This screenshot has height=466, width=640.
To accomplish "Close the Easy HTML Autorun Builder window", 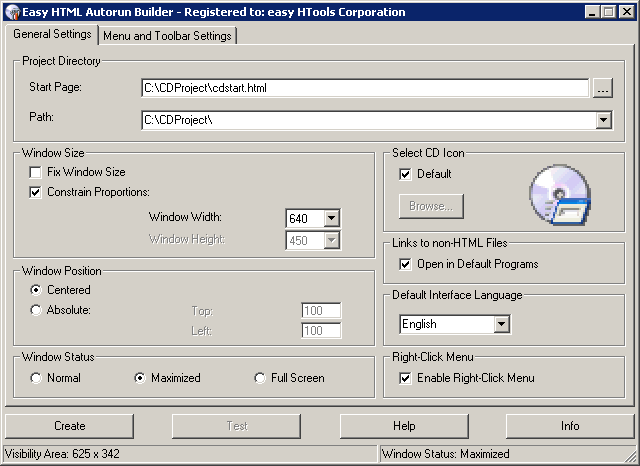I will point(627,12).
